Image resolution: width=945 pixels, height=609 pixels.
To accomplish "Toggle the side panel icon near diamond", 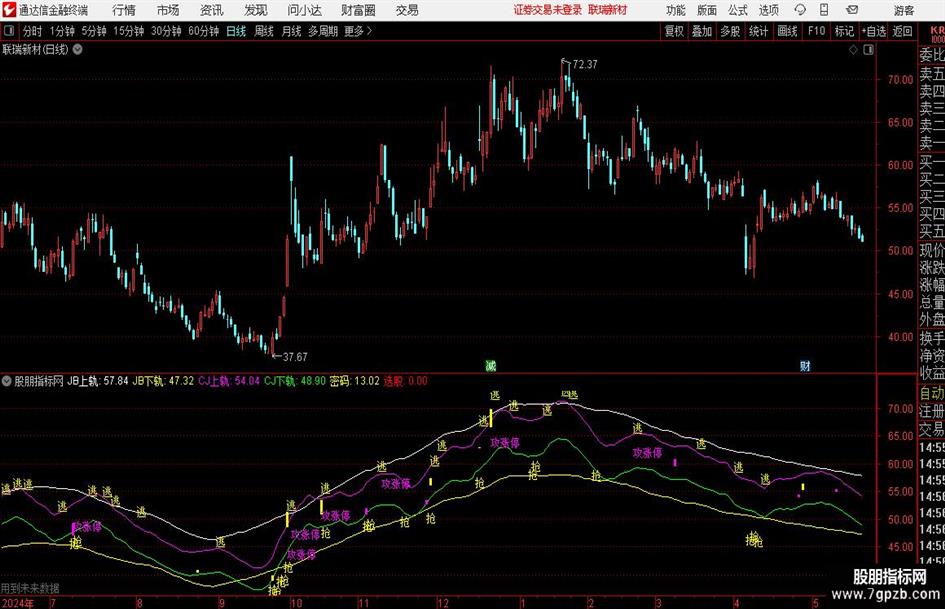I will point(868,50).
